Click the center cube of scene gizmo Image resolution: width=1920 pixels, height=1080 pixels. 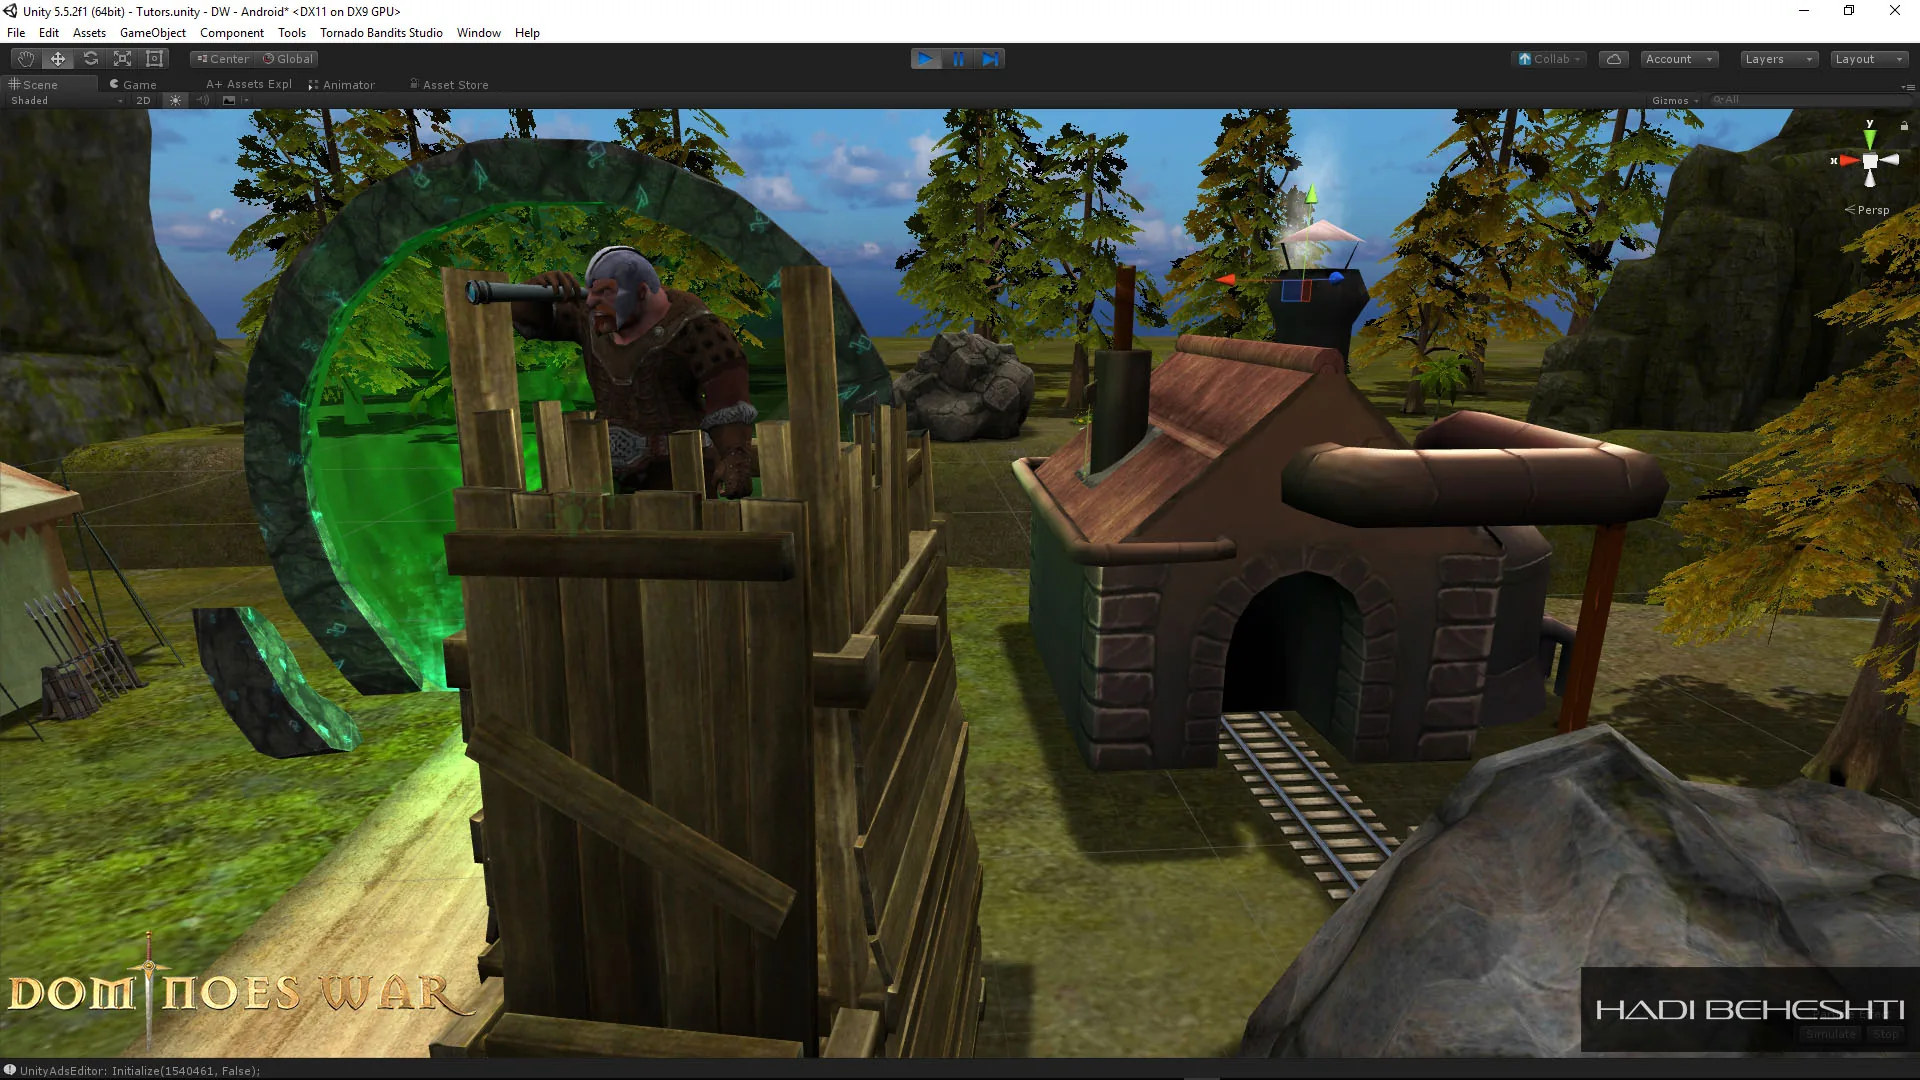pyautogui.click(x=1869, y=161)
